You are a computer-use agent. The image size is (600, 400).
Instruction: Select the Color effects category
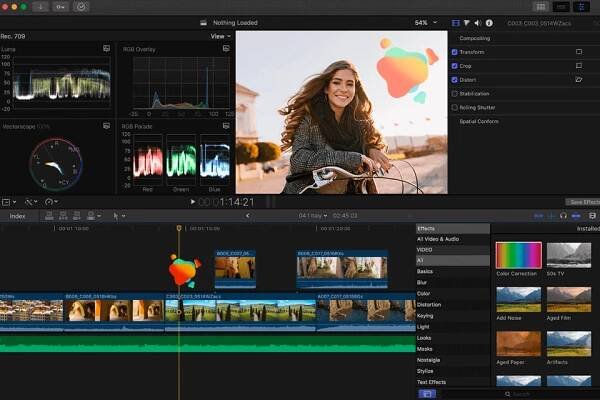pyautogui.click(x=453, y=294)
